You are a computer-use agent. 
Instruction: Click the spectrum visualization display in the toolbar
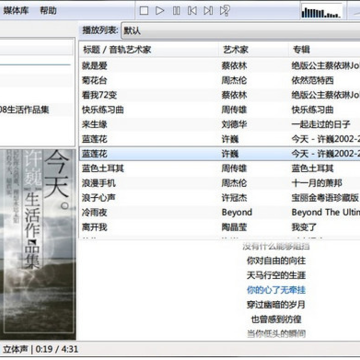click(x=321, y=11)
